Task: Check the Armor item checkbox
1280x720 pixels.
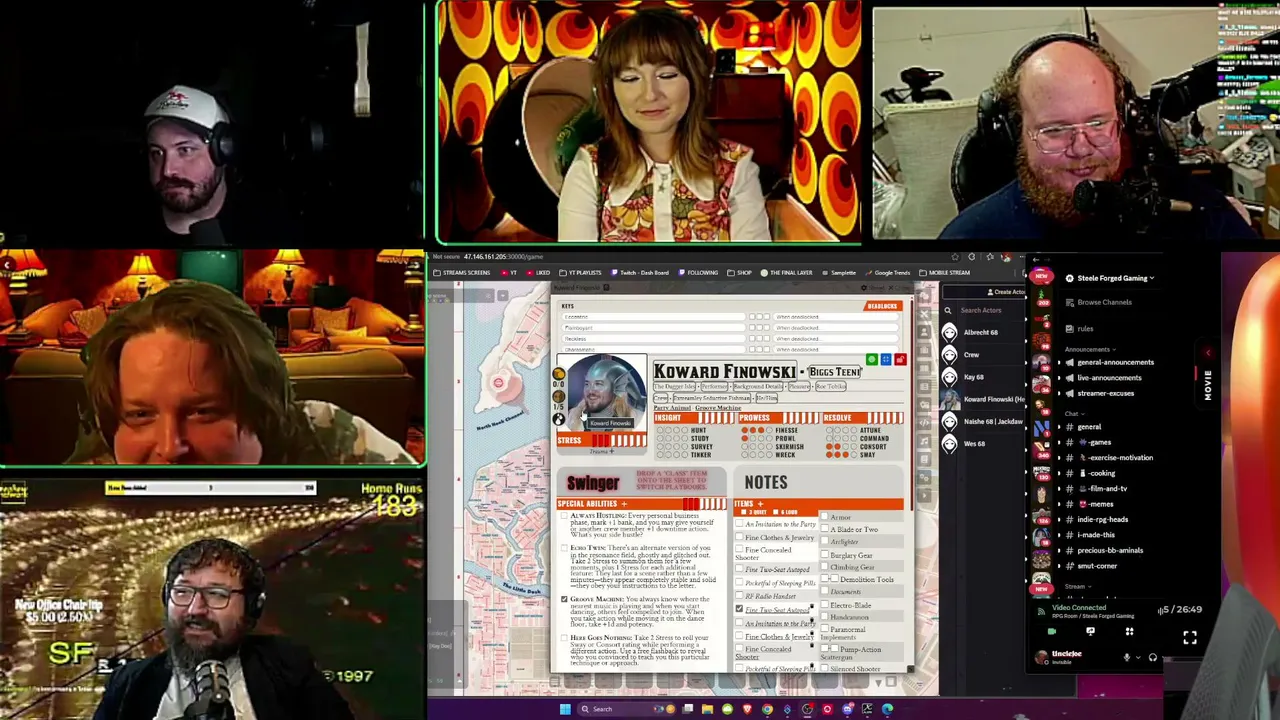Action: pos(824,518)
